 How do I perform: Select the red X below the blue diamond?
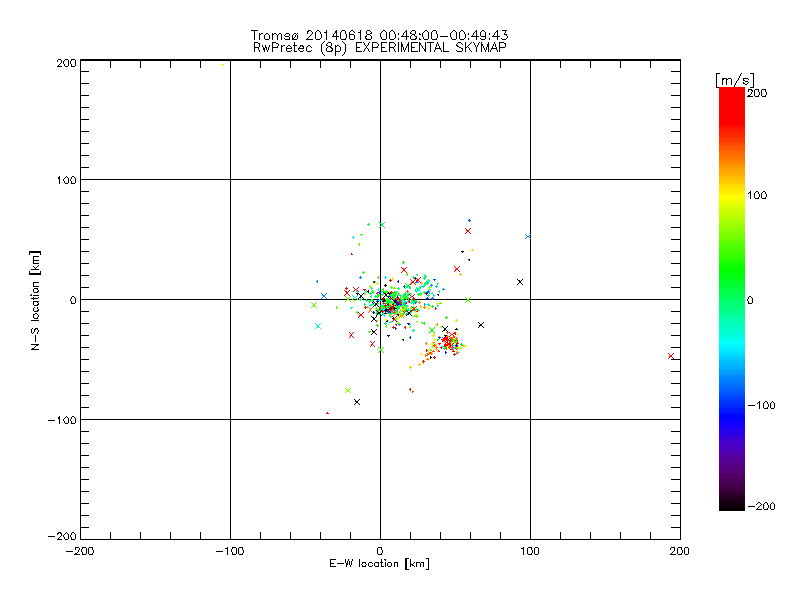tap(468, 231)
